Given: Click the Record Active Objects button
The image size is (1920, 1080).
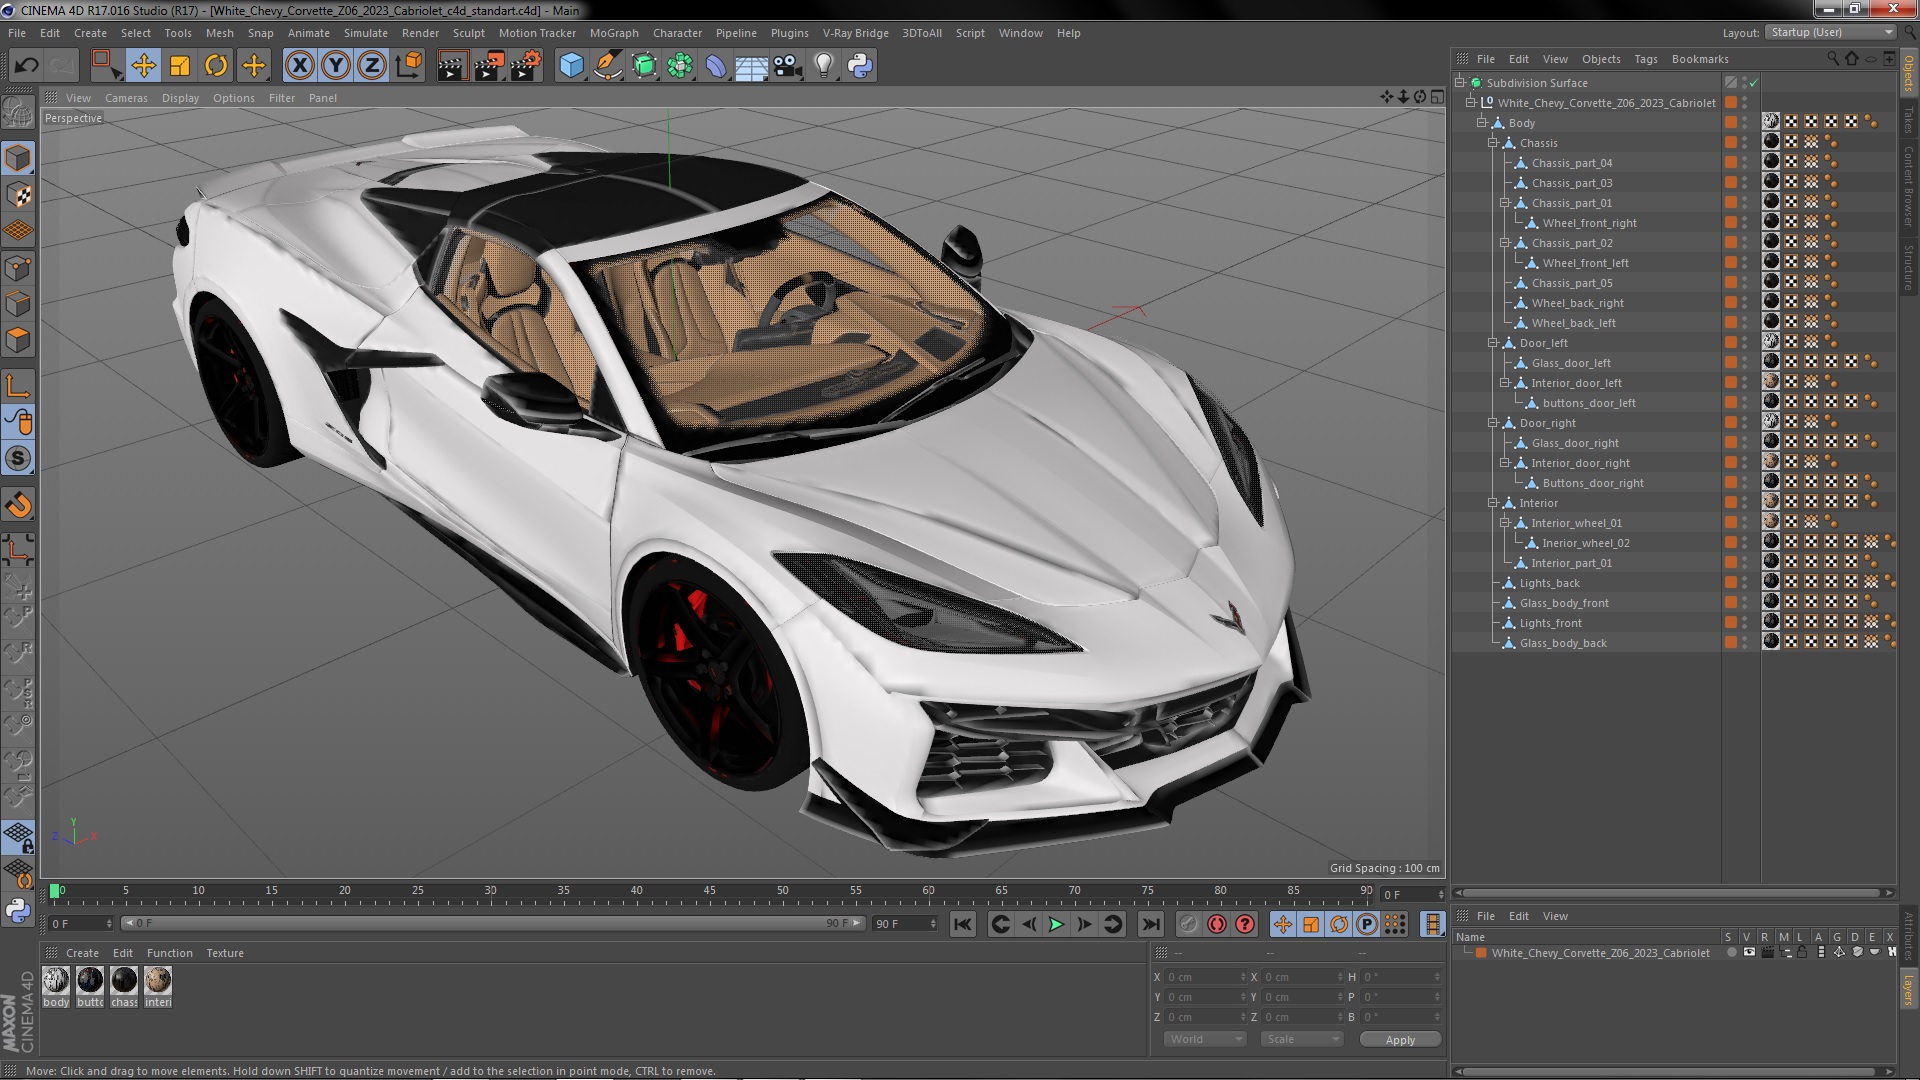Looking at the screenshot, I should (1188, 925).
